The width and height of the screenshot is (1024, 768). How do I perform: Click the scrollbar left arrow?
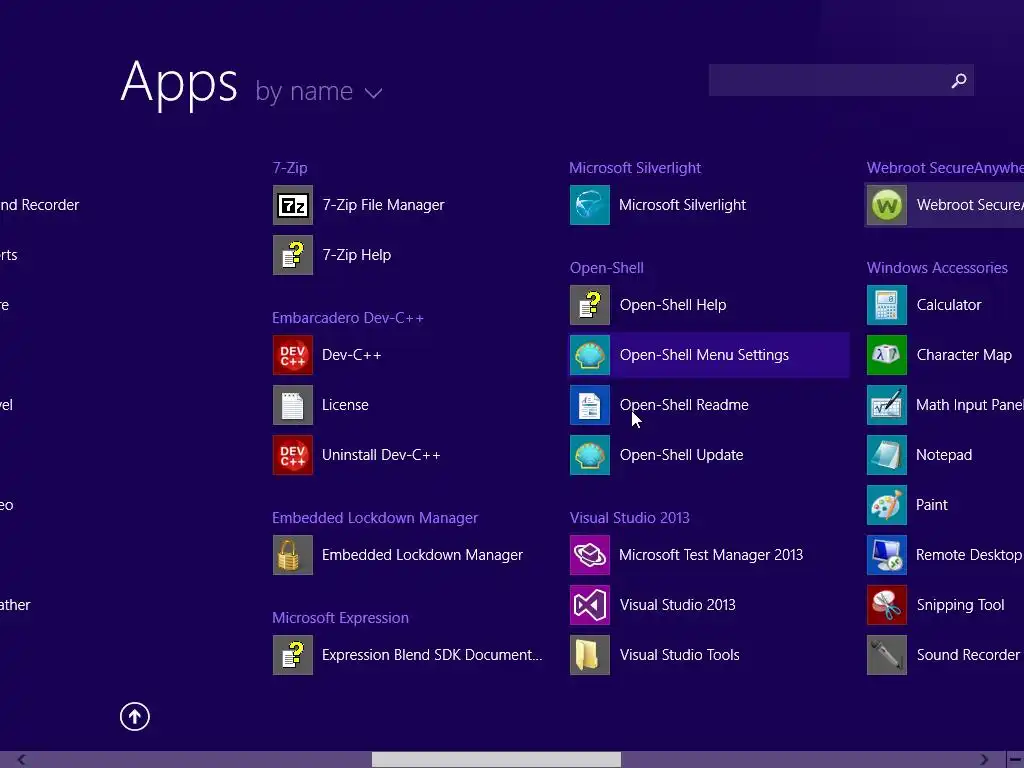[x=22, y=760]
